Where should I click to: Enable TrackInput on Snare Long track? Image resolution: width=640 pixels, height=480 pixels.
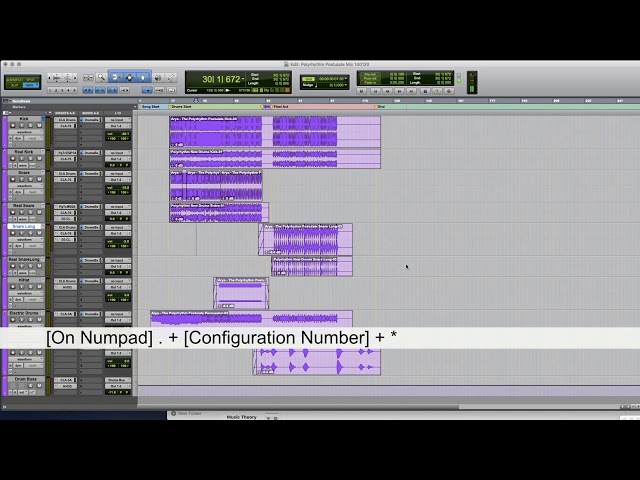[x=22, y=233]
